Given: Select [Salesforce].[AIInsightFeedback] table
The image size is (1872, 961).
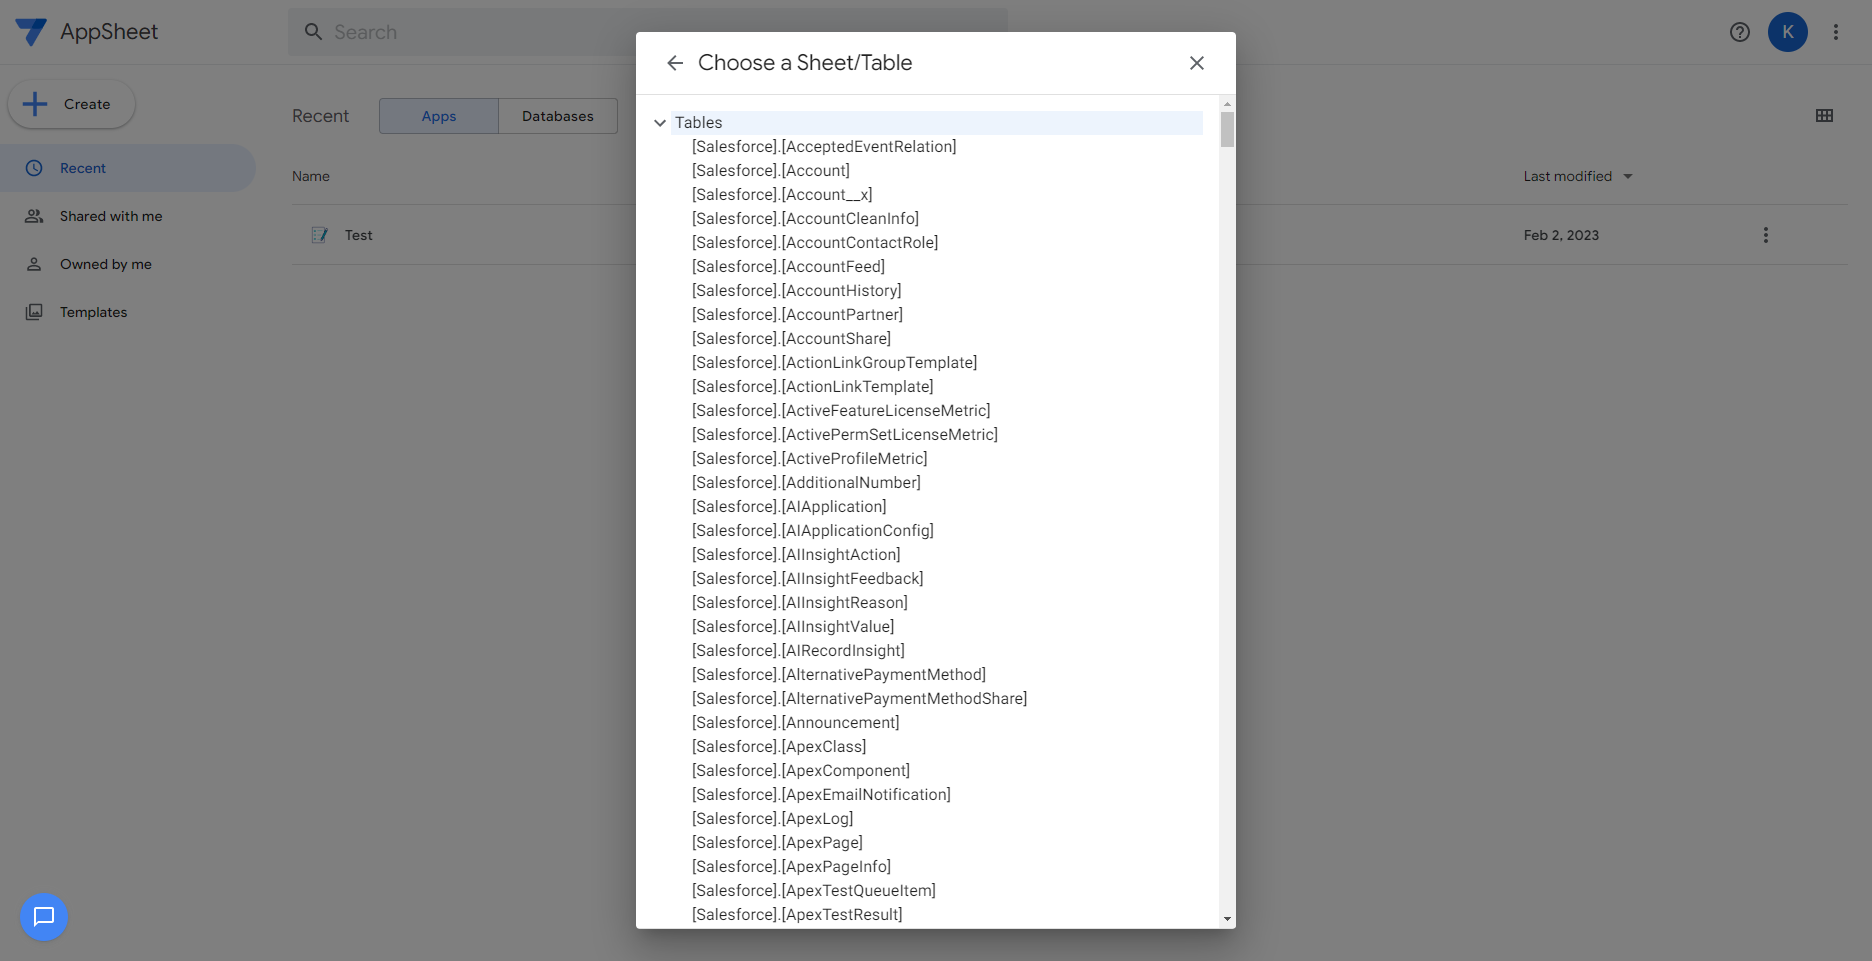Looking at the screenshot, I should point(808,579).
